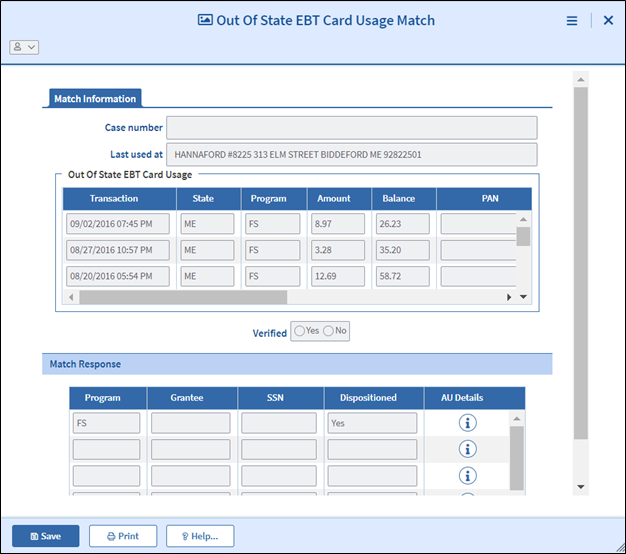Select the No radio for Verified
The image size is (626, 554).
[328, 331]
